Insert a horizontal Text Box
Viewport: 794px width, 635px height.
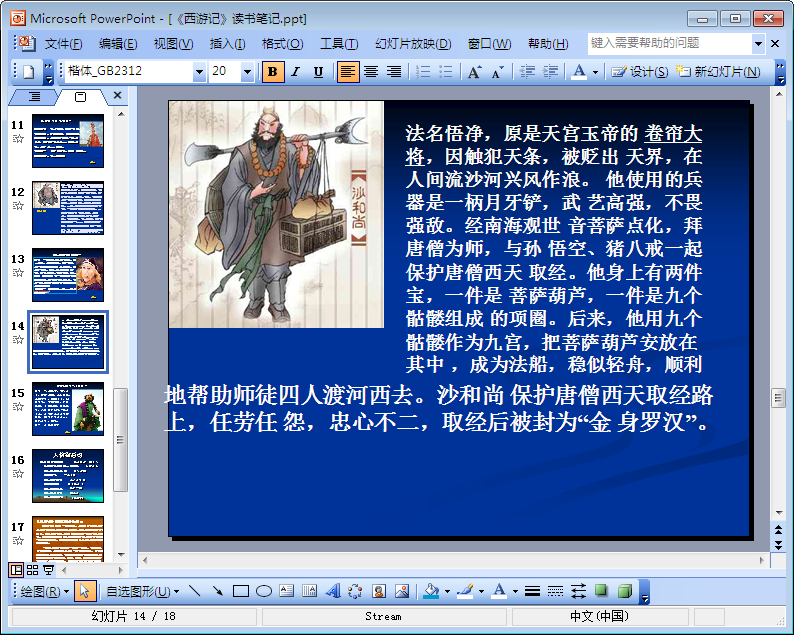[x=287, y=591]
